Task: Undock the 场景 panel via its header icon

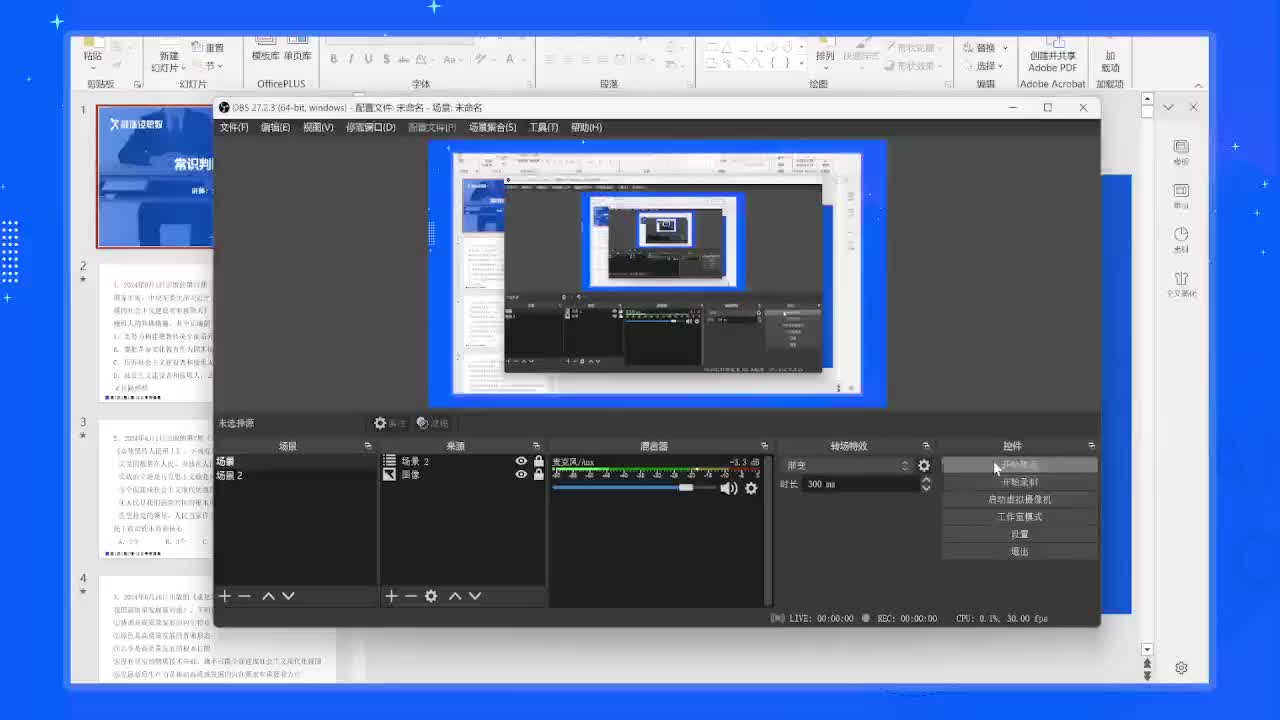Action: (x=368, y=446)
